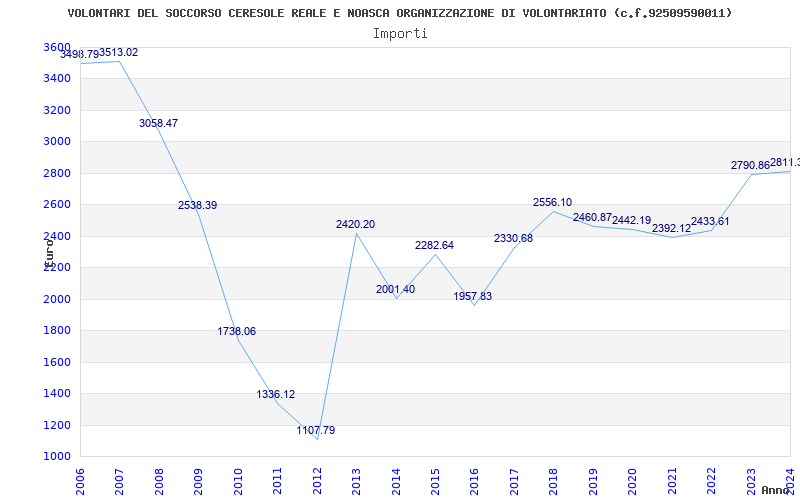Click the 3000 y-axis tick label
This screenshot has width=800, height=500.
click(x=57, y=141)
